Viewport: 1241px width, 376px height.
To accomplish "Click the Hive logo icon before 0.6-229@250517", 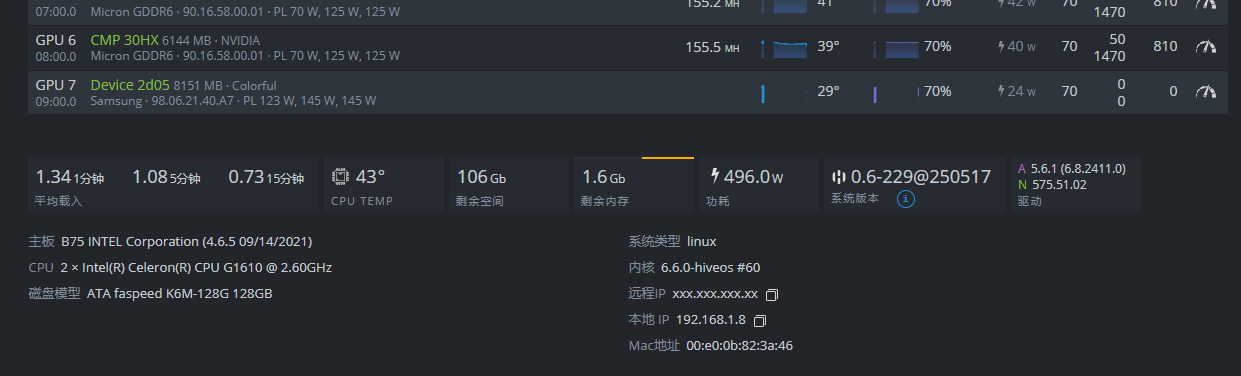I will click(x=839, y=177).
